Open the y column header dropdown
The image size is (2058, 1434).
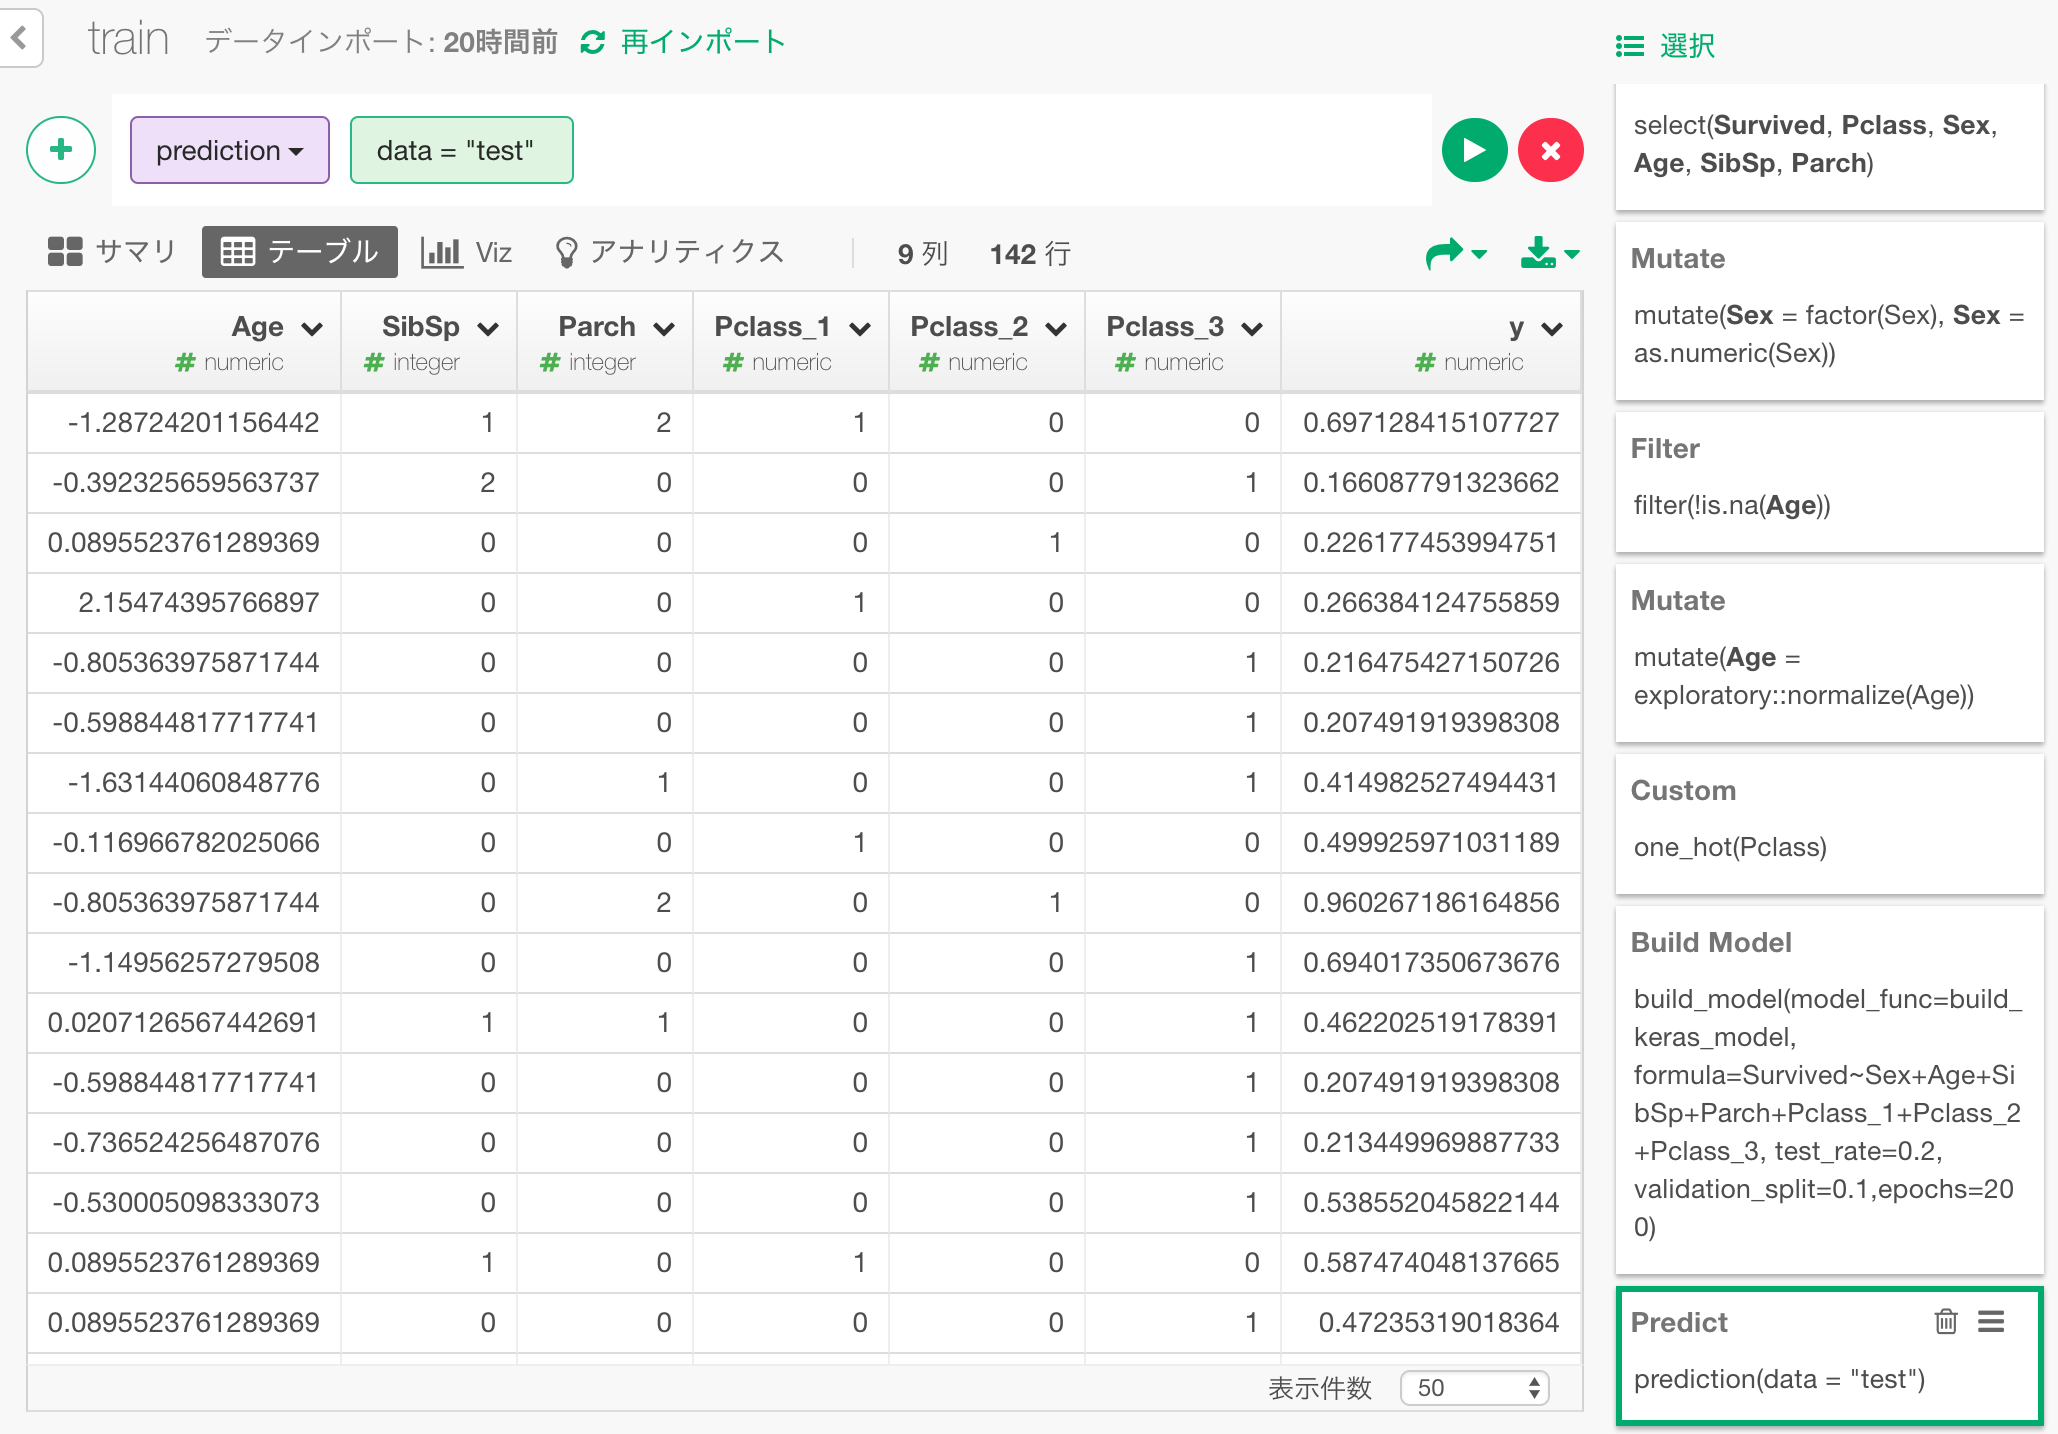[1551, 327]
